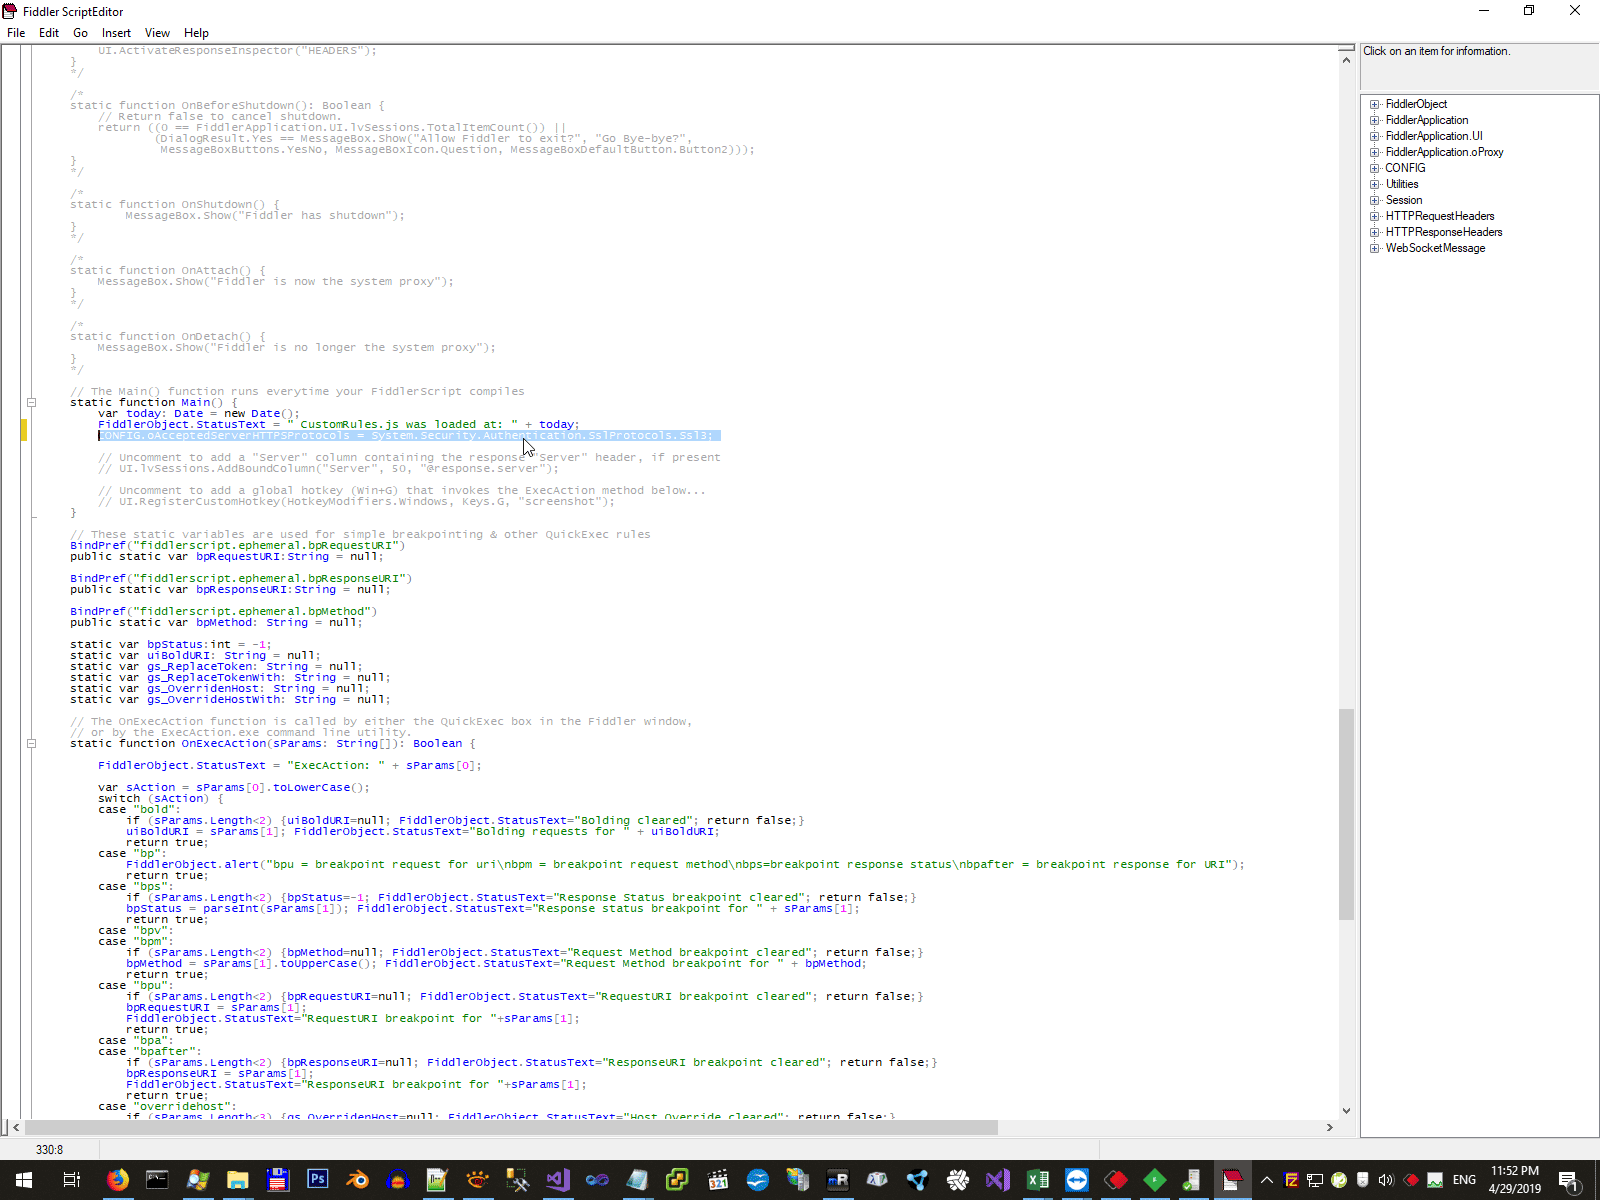Click the vertical scrollbar thumb in editor
This screenshot has width=1600, height=1200.
[x=1346, y=813]
